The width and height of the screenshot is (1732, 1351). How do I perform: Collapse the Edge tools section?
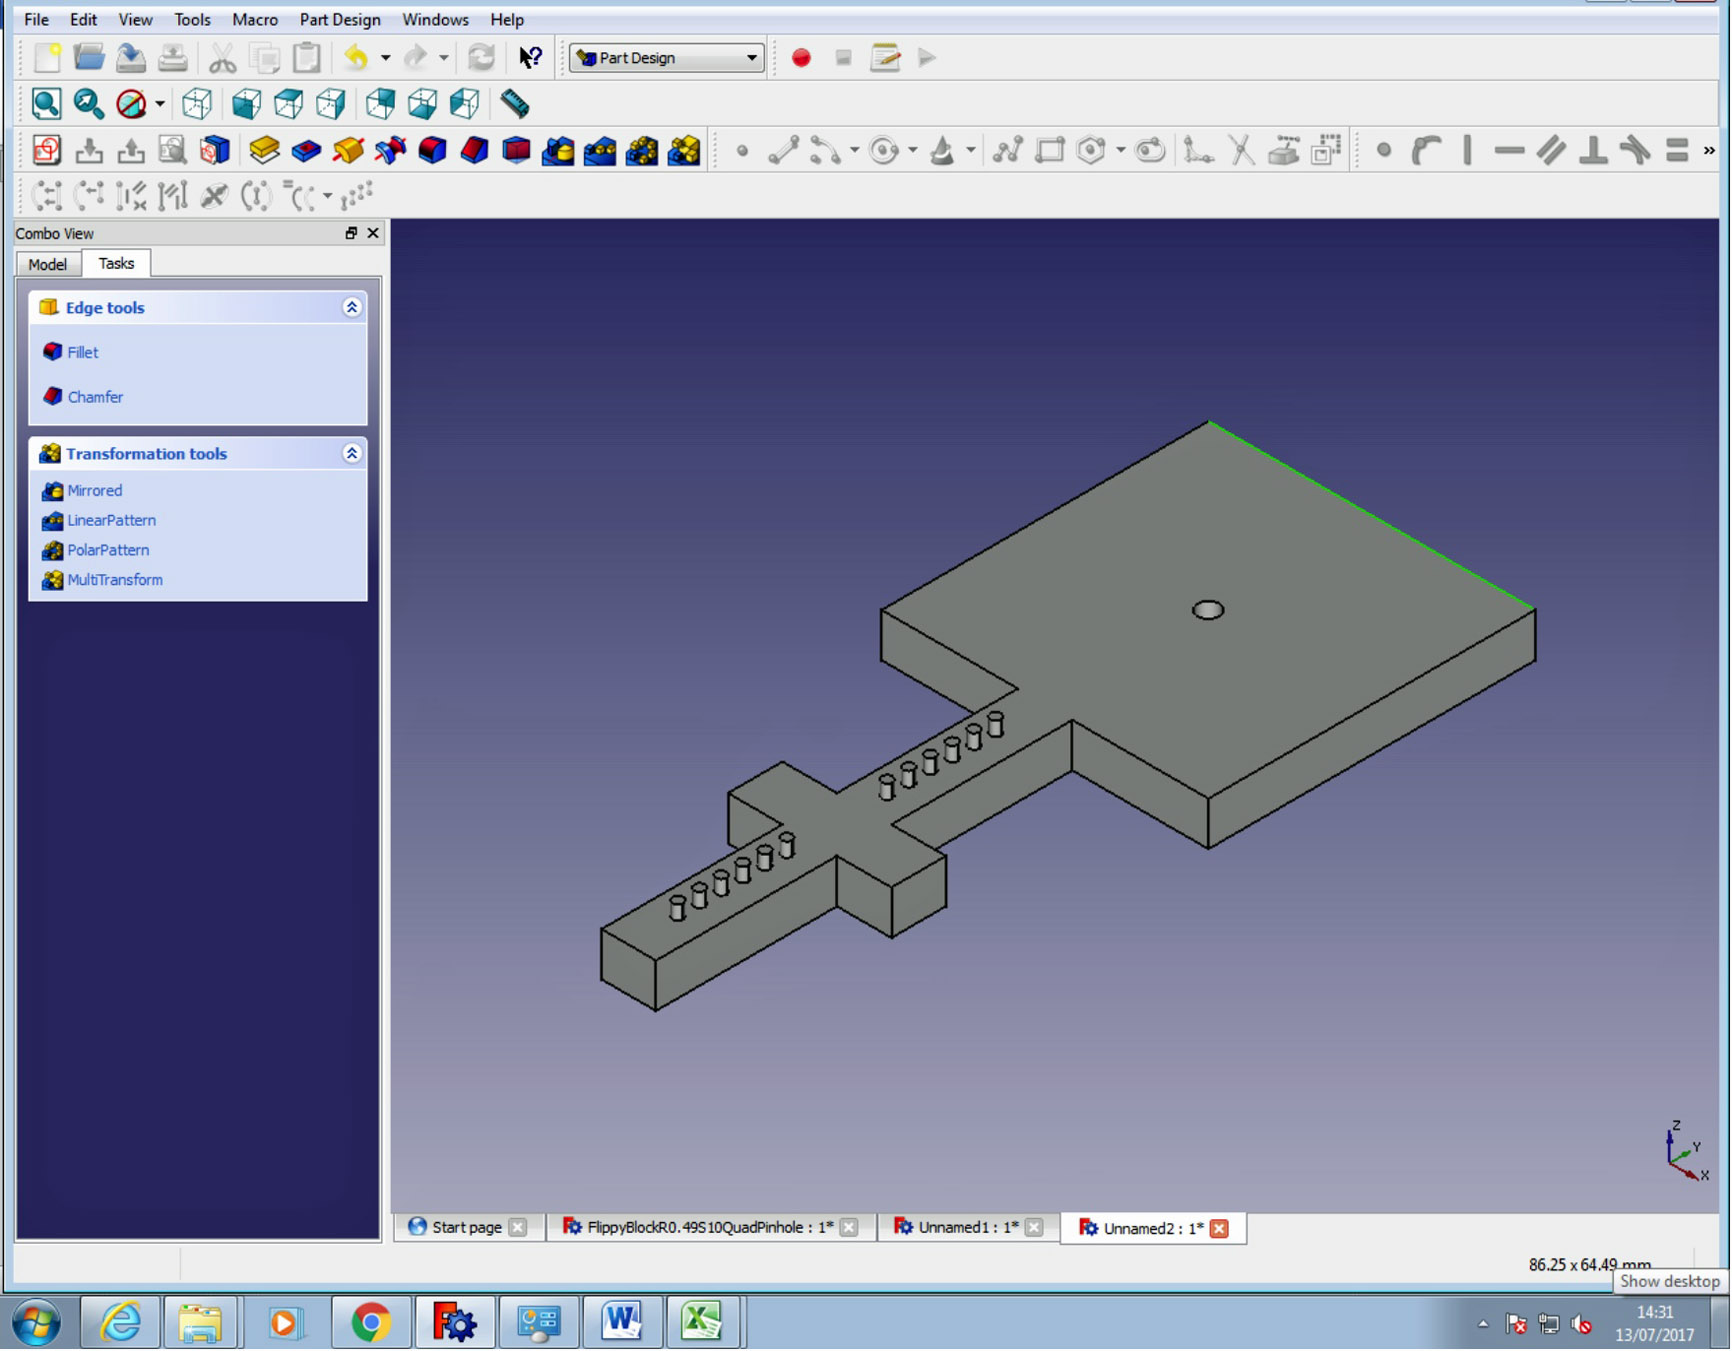point(352,307)
